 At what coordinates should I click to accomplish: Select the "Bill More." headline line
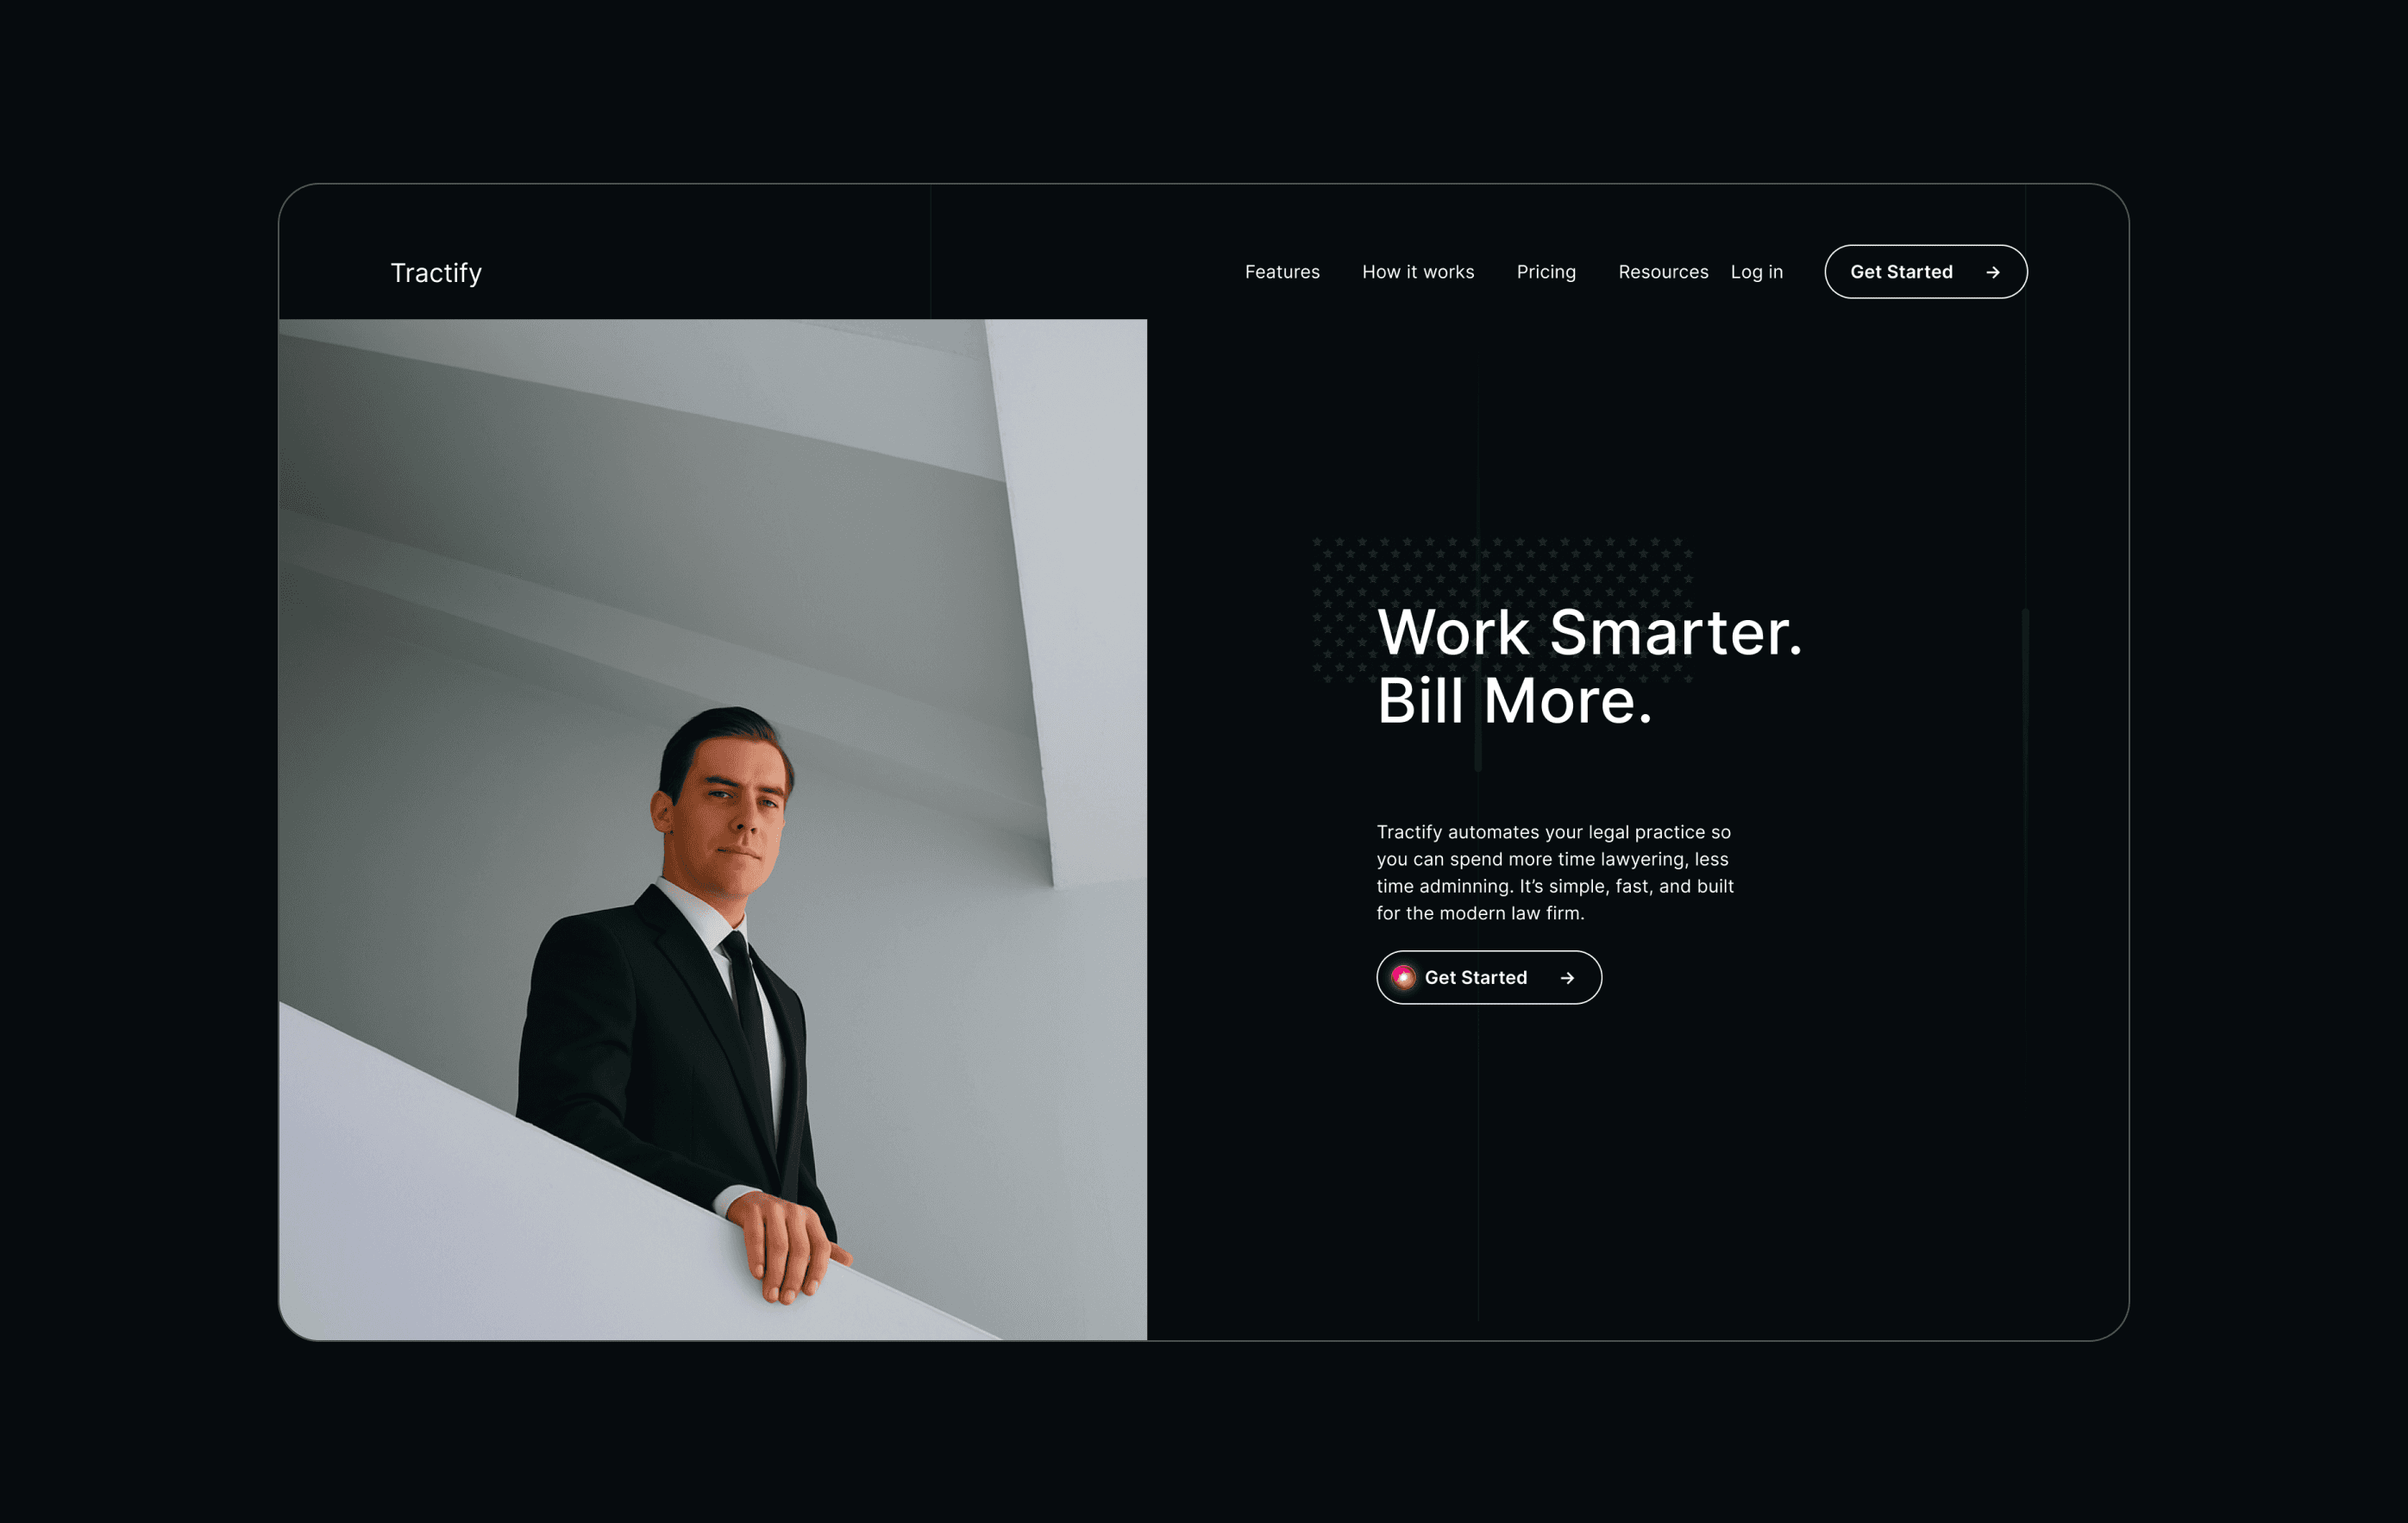click(1514, 701)
